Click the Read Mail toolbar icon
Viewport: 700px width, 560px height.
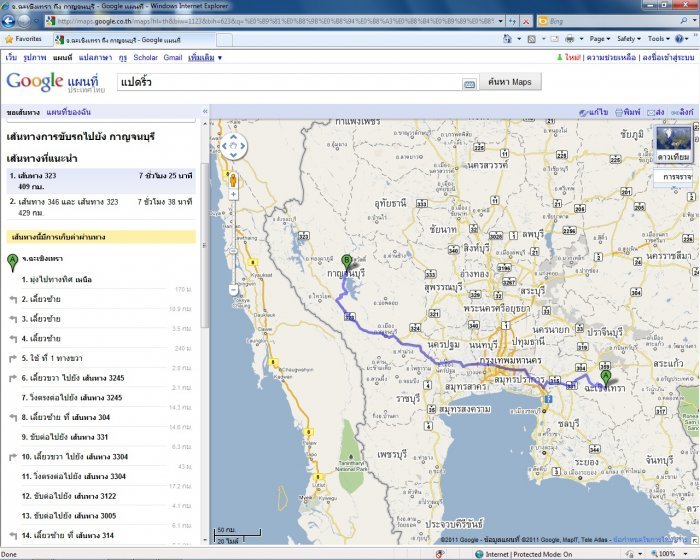pos(554,39)
